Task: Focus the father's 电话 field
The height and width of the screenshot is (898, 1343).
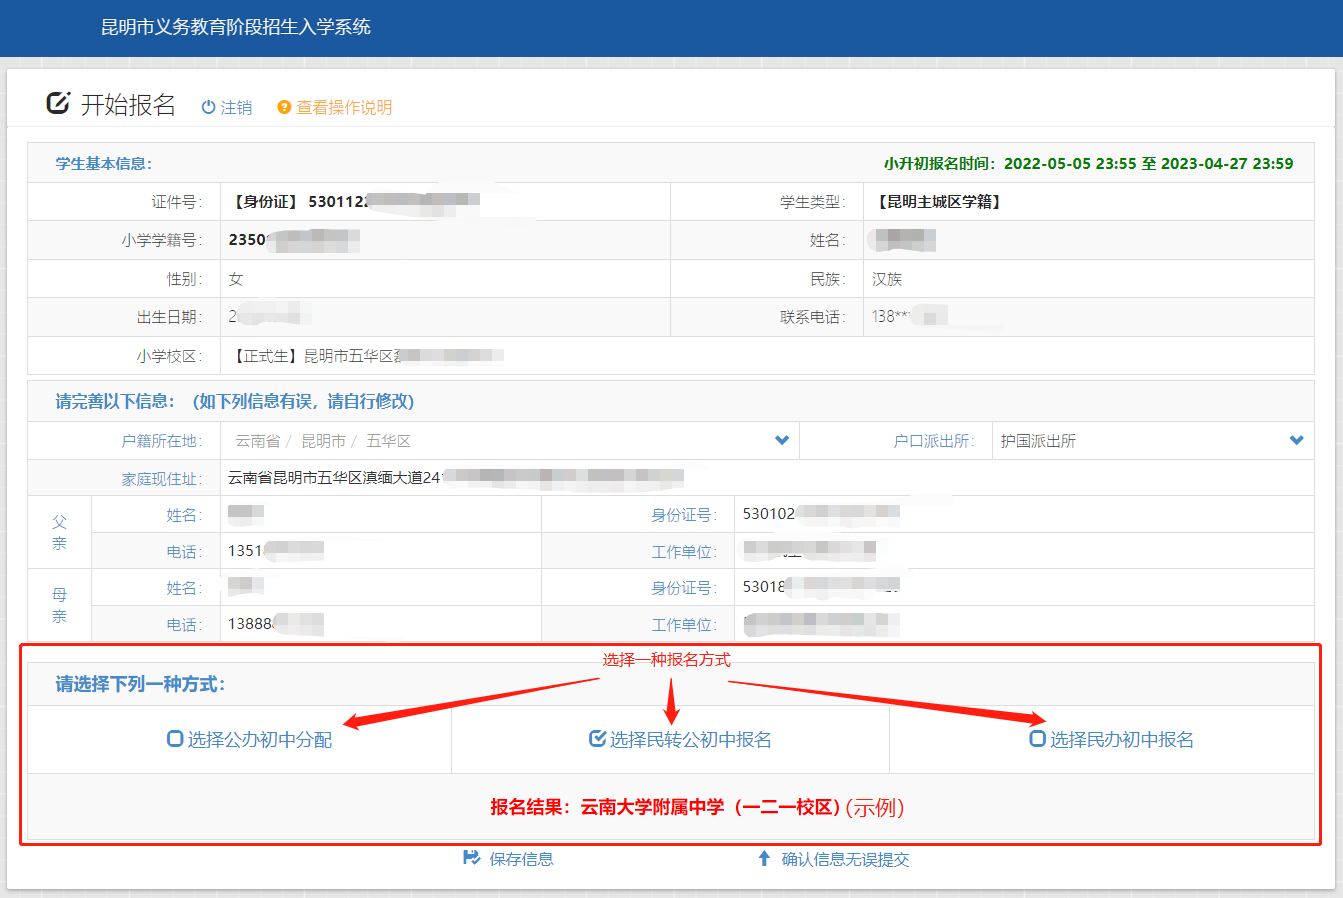Action: [380, 551]
